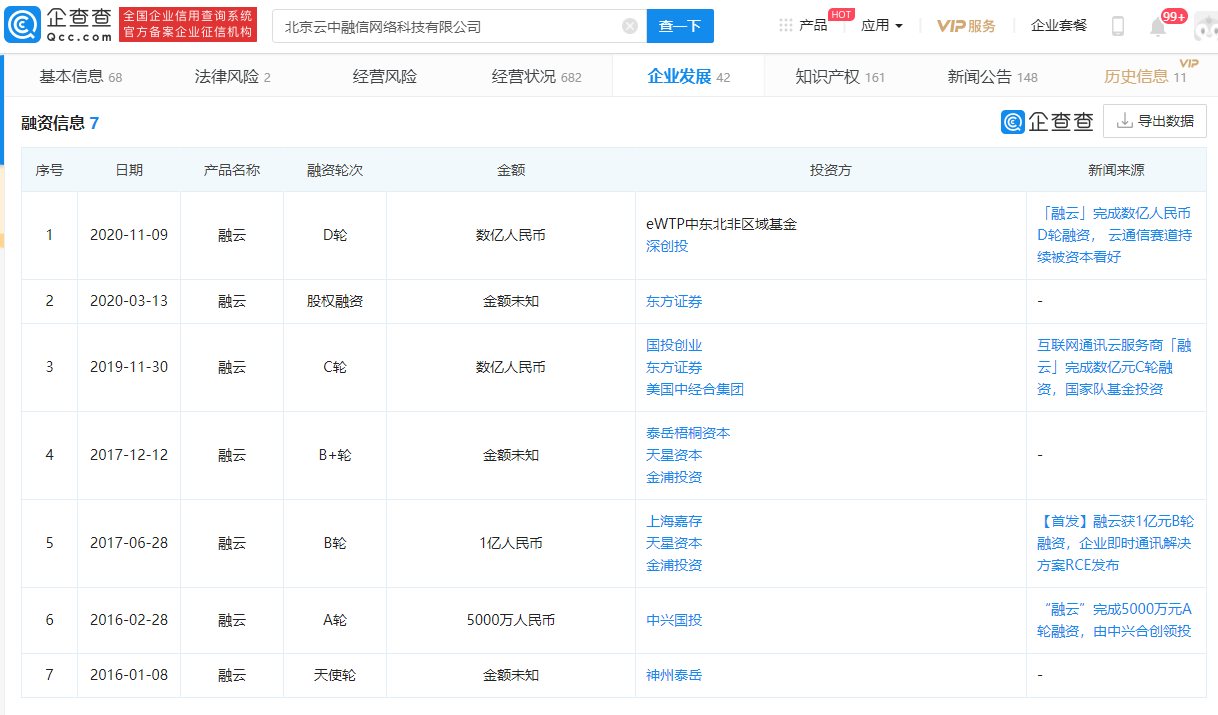Click the user avatar icon

[1205, 25]
